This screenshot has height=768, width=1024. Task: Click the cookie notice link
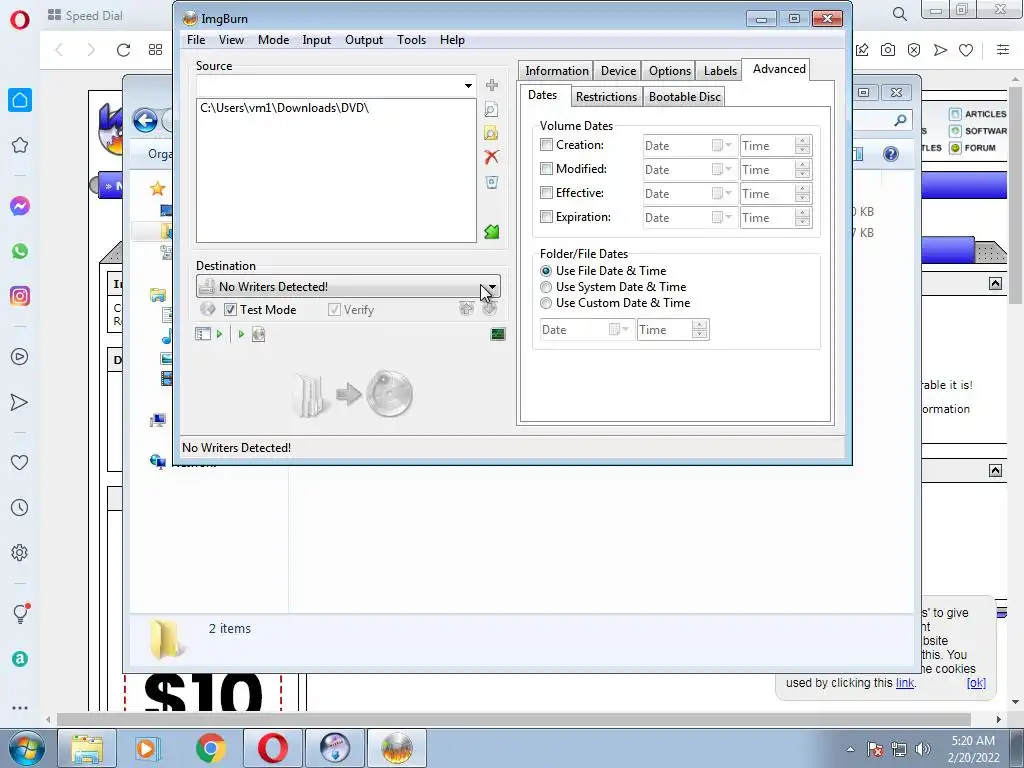[x=904, y=683]
